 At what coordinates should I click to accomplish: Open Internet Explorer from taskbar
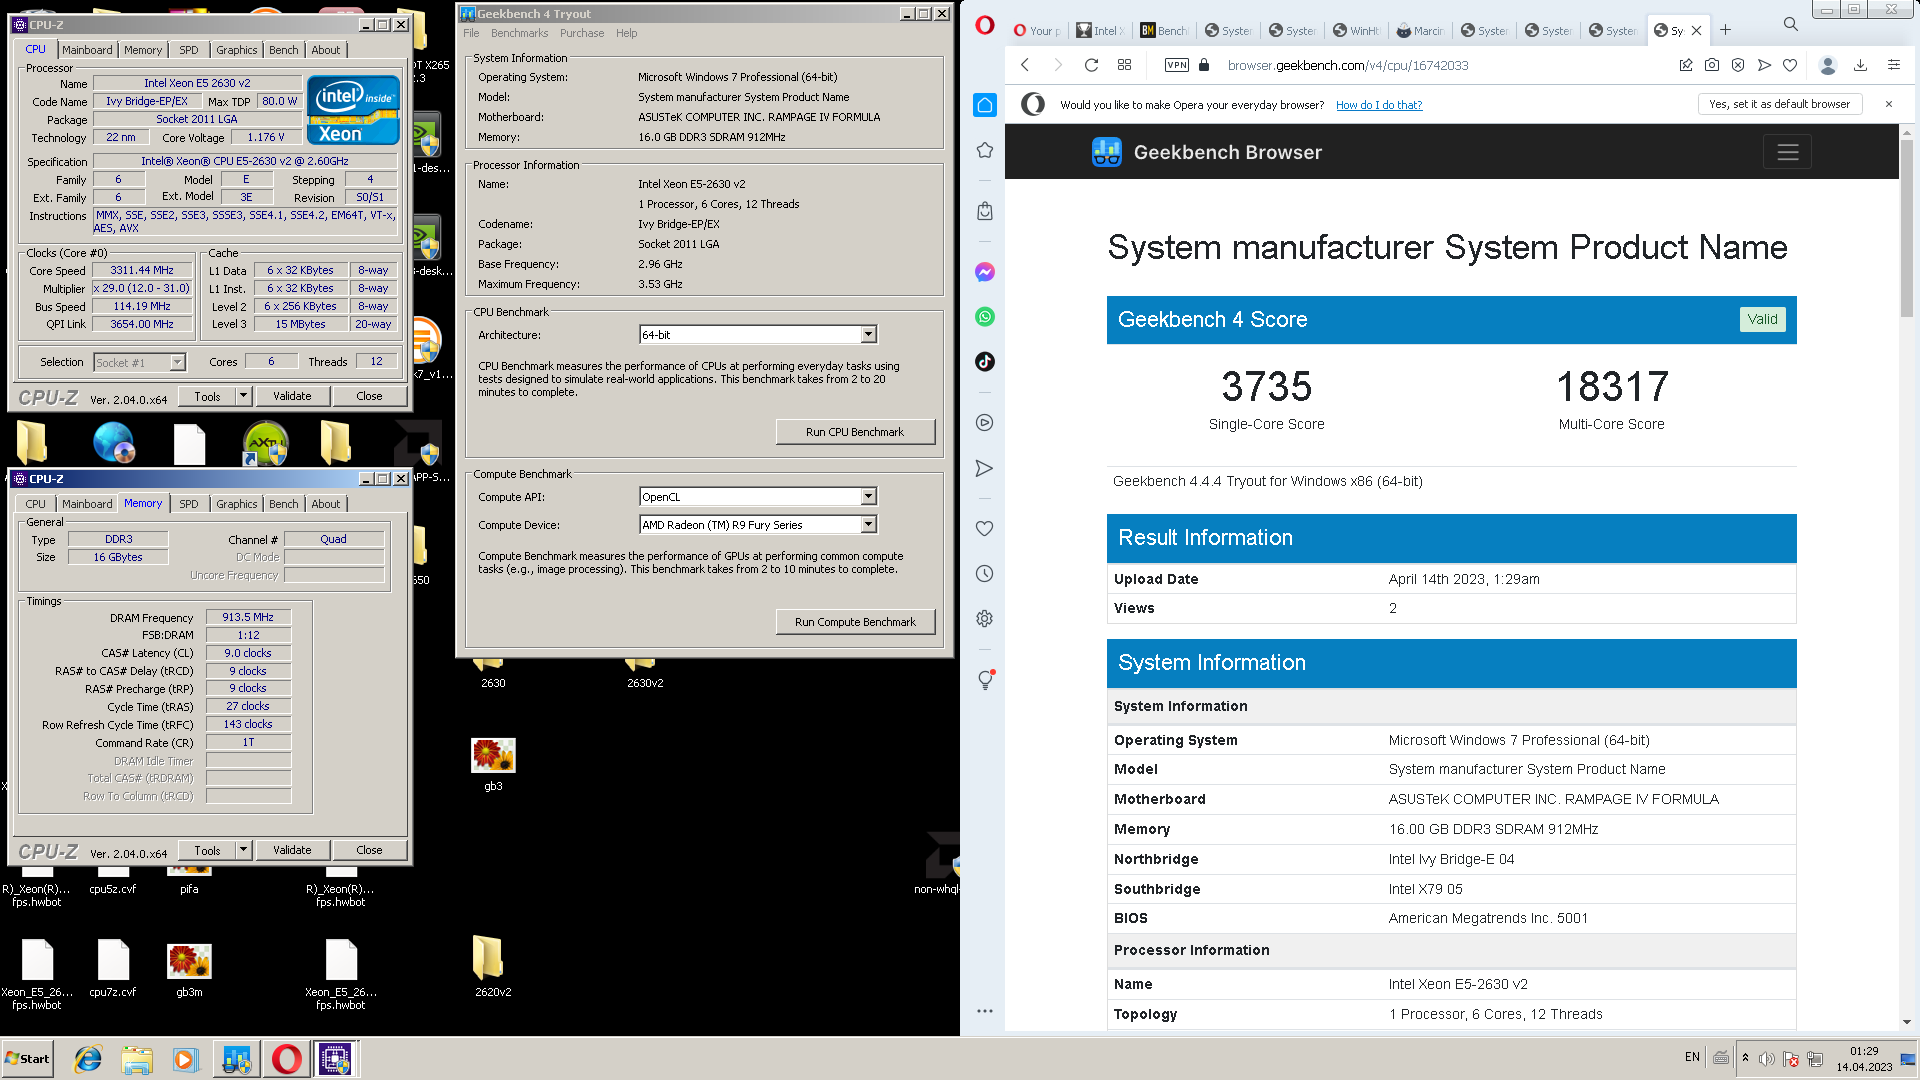pos(88,1059)
